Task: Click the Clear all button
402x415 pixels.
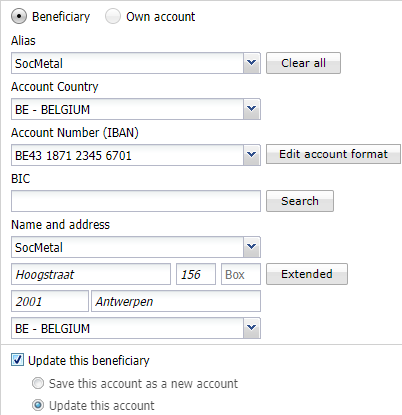Action: coord(303,63)
